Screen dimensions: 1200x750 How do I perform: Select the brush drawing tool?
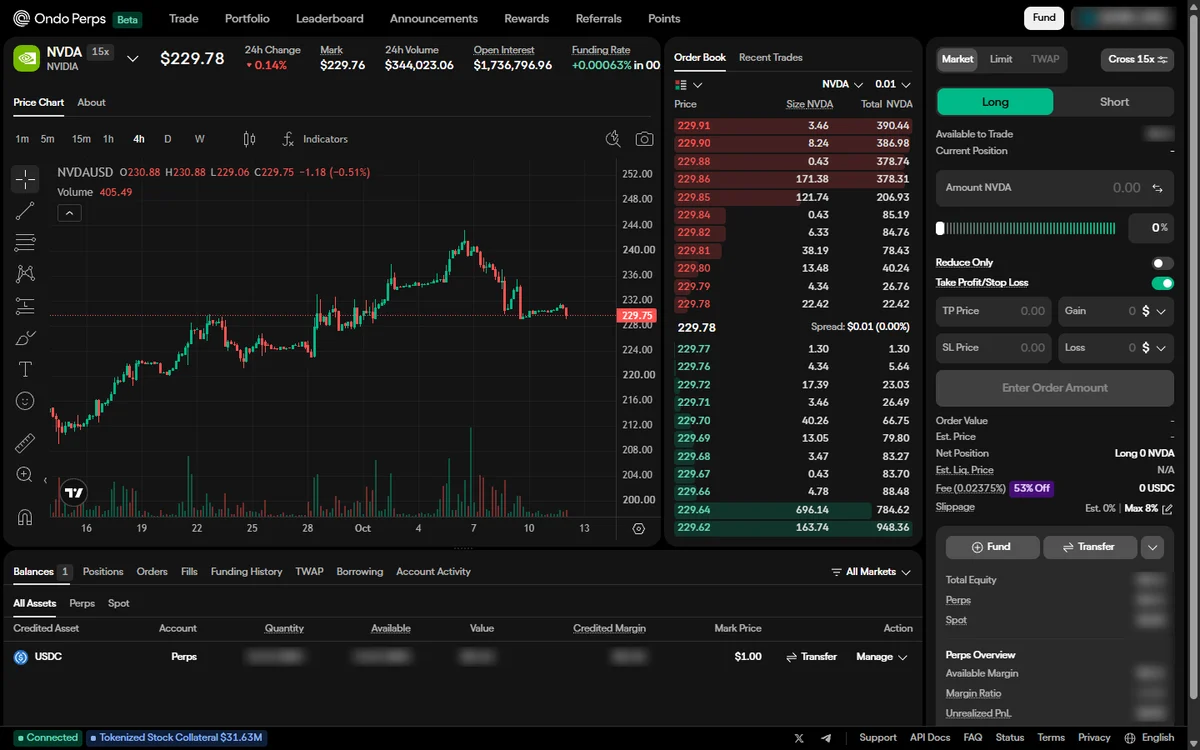pos(25,338)
